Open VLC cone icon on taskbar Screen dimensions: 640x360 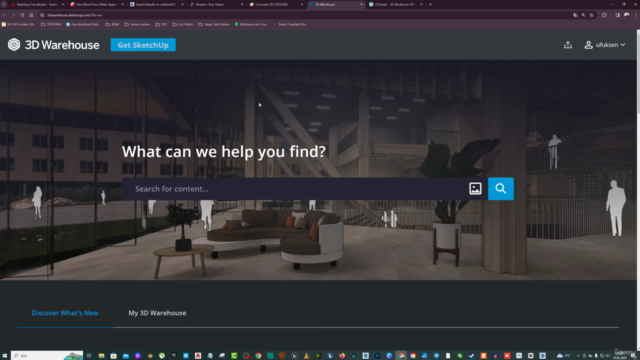tap(306, 356)
